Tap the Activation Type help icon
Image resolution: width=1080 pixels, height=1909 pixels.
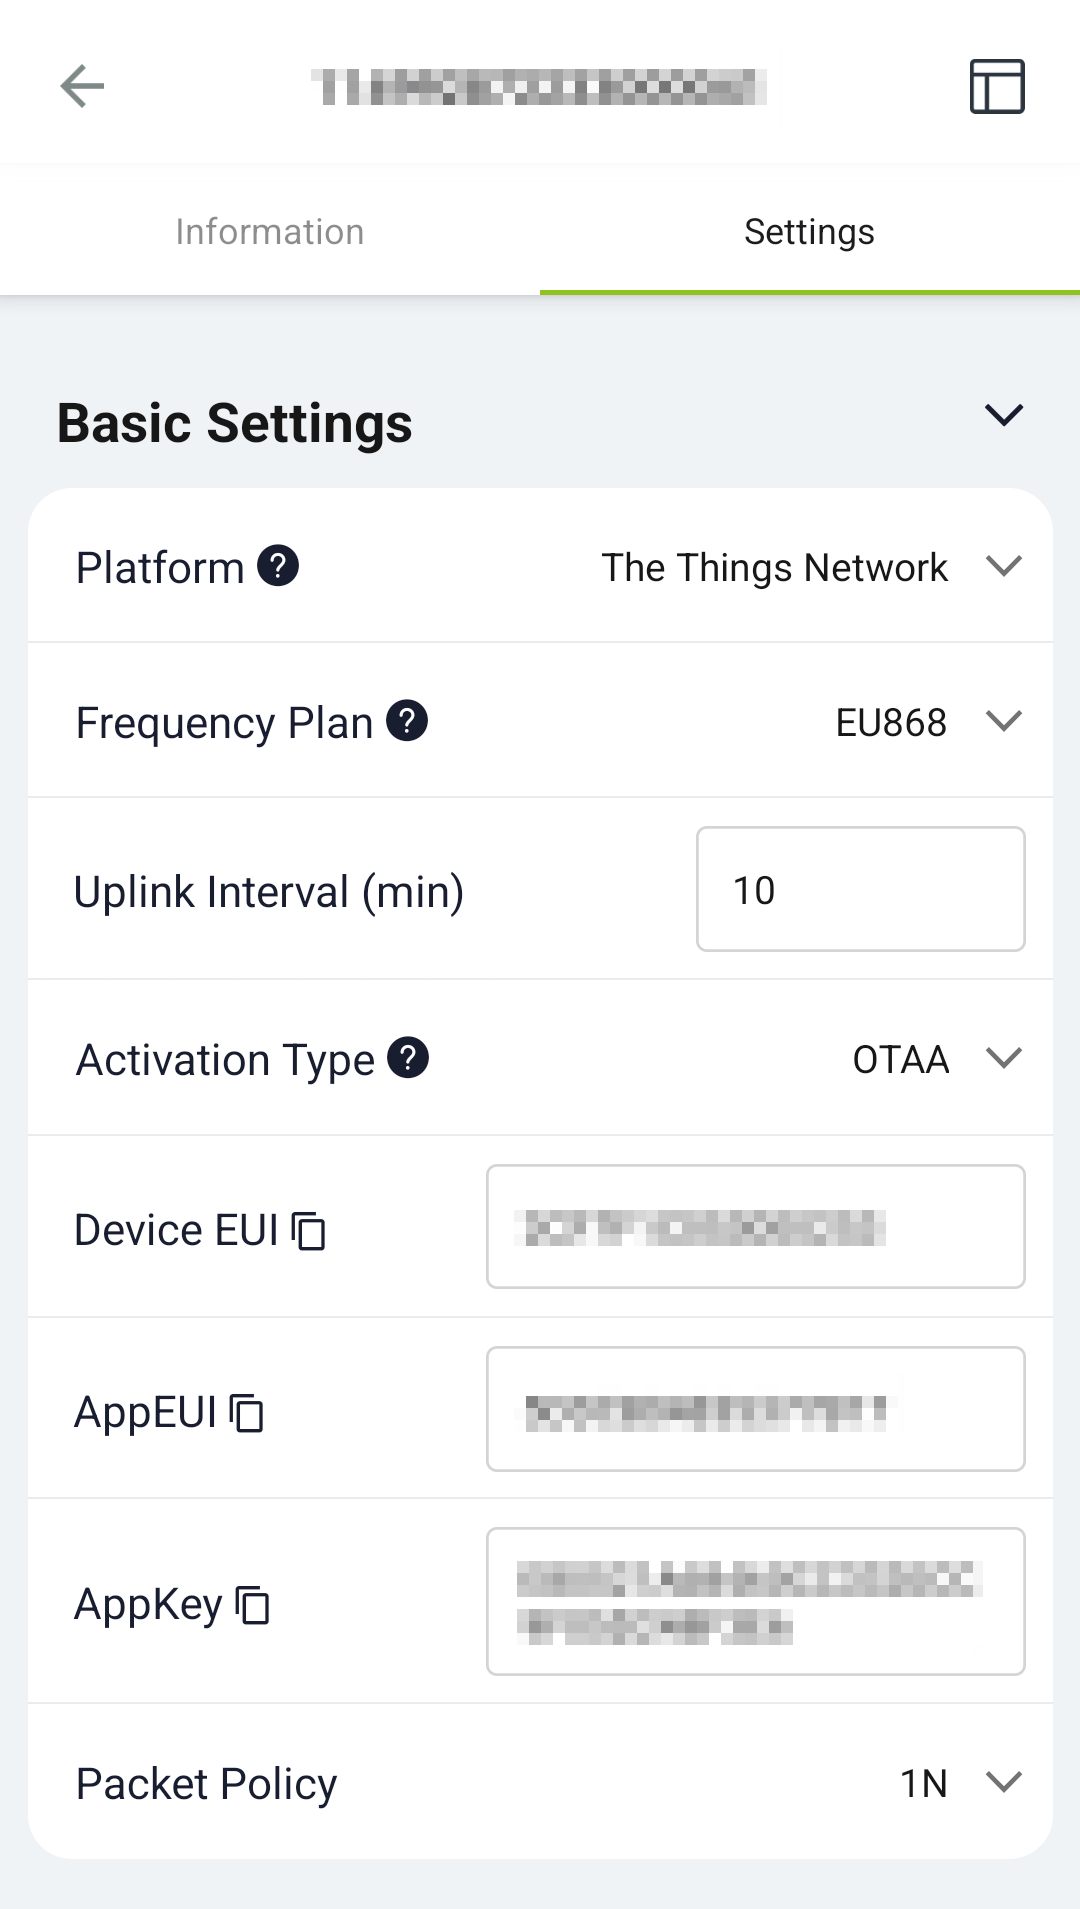[410, 1057]
